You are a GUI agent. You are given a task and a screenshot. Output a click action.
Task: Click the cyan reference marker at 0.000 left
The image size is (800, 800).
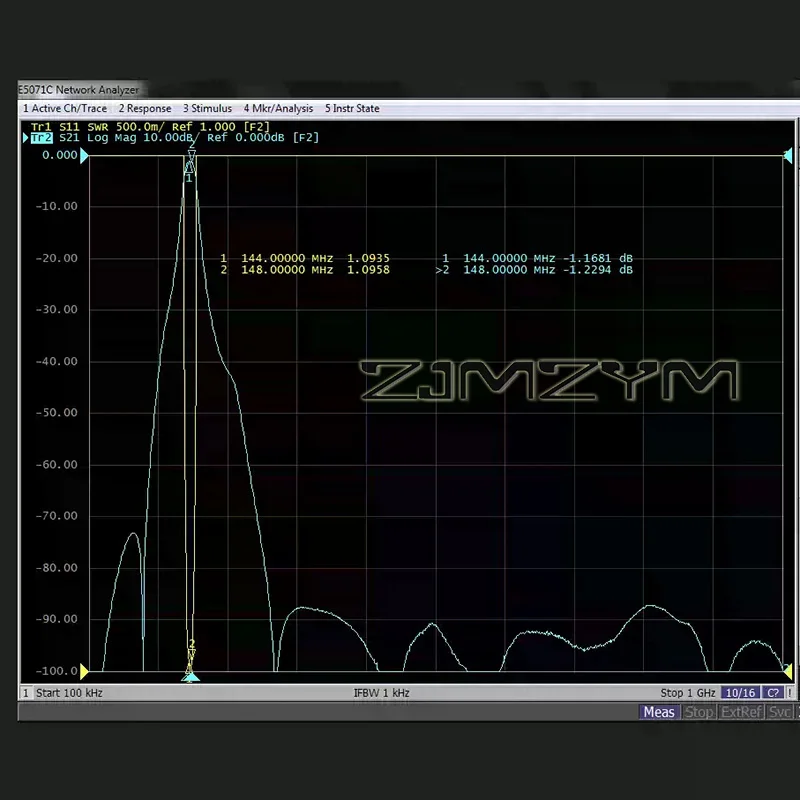(84, 155)
